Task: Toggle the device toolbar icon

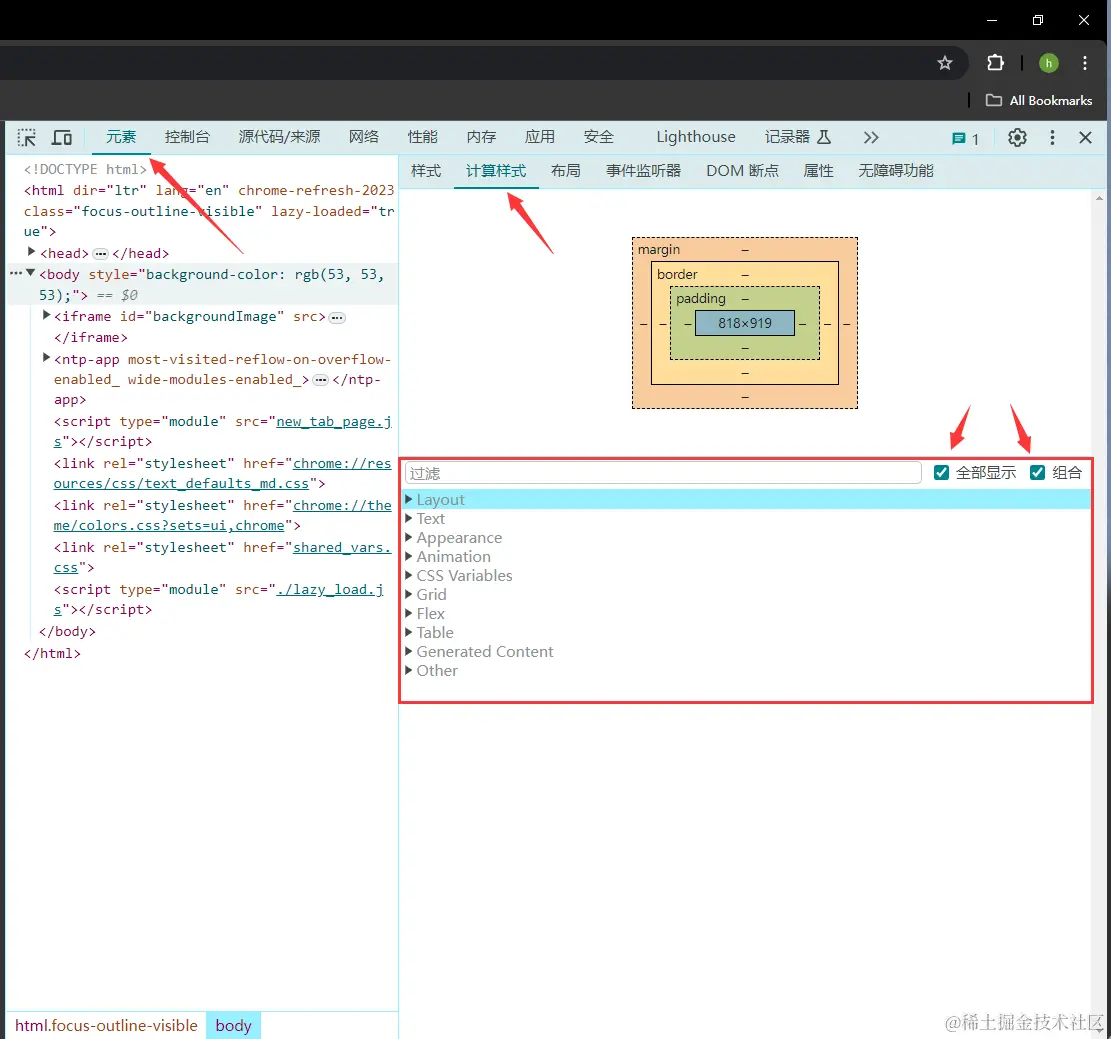Action: pyautogui.click(x=62, y=137)
